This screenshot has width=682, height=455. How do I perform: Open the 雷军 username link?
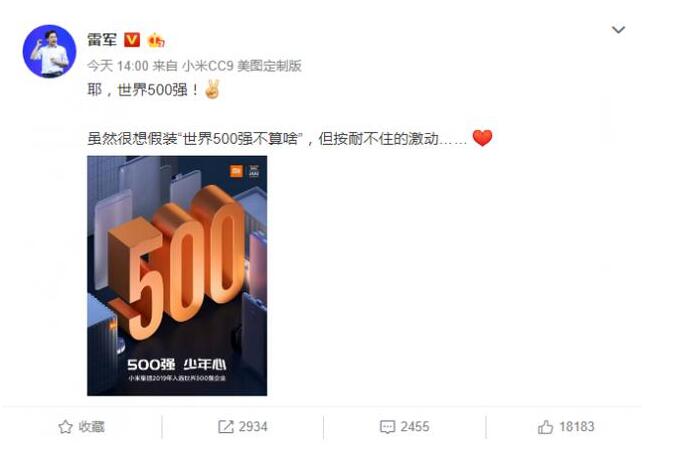[102, 40]
